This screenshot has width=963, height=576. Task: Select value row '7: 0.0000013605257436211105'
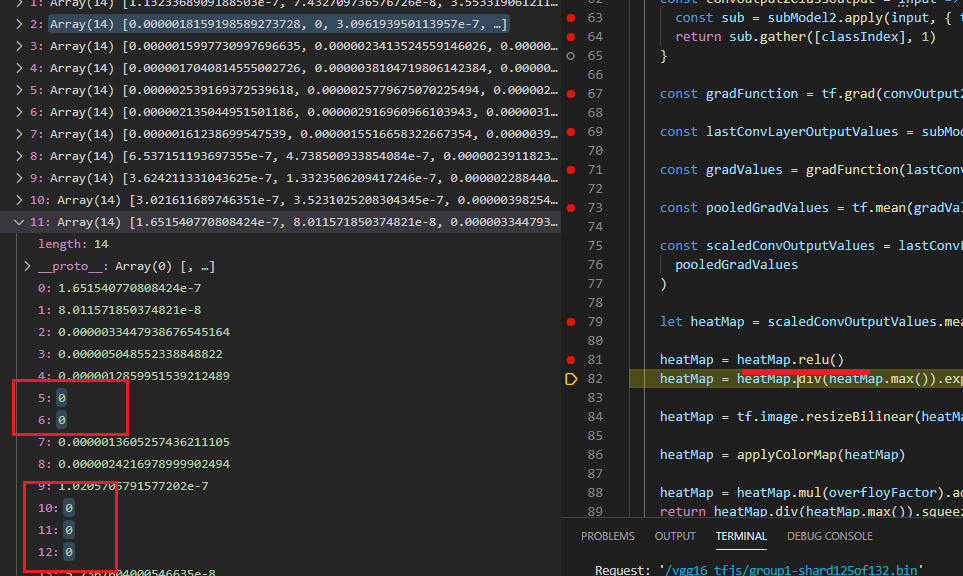pos(134,442)
